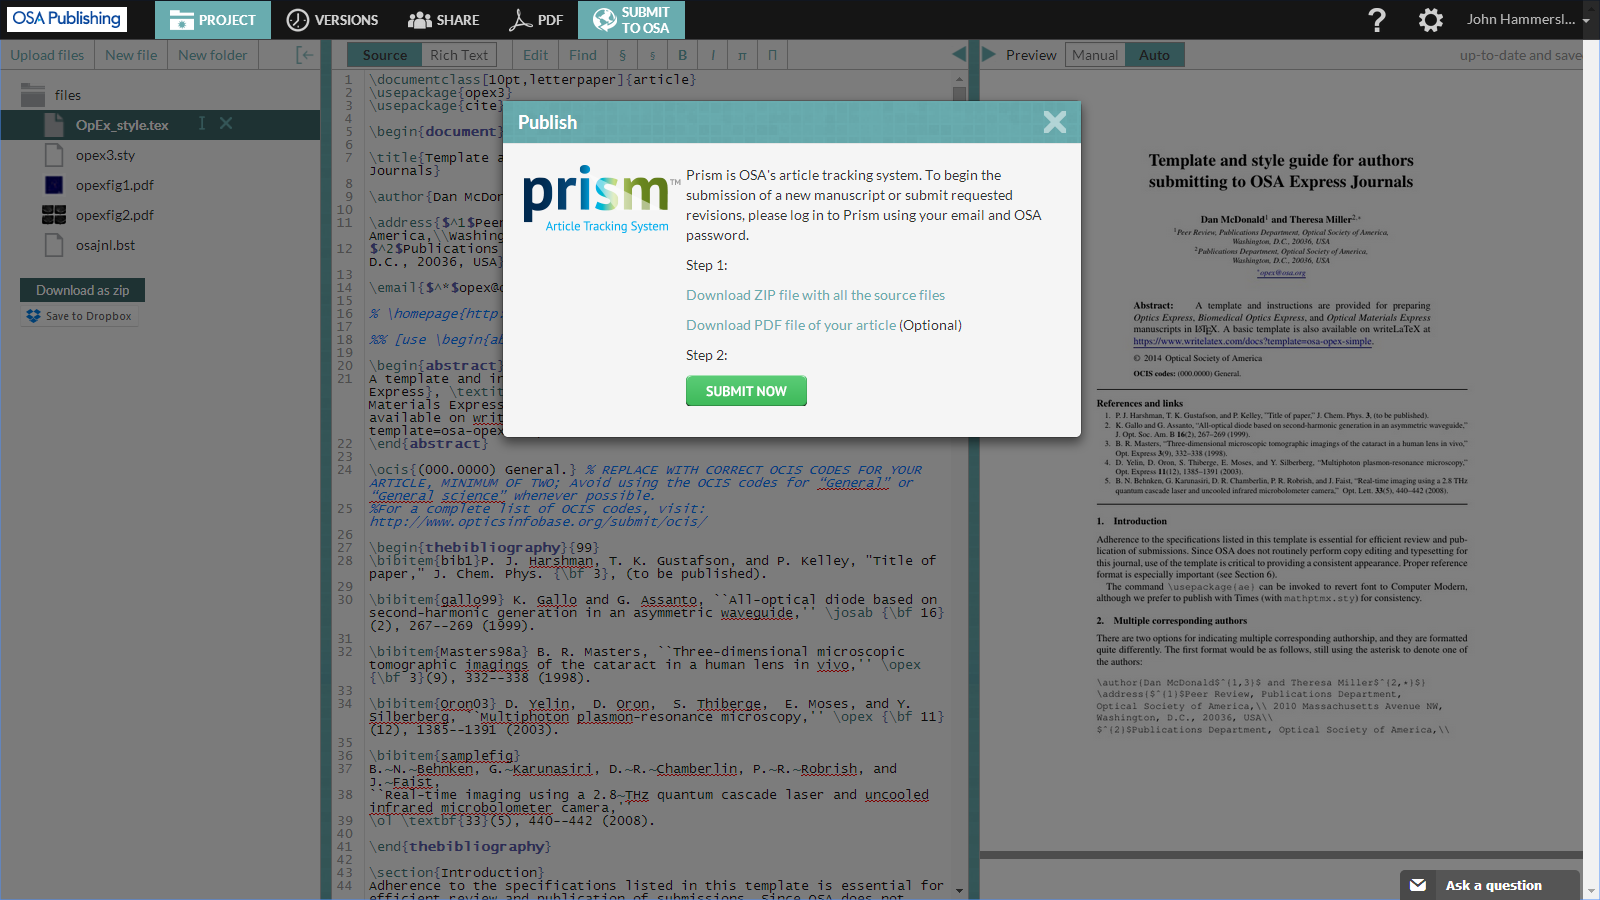
Task: Click the Prism Article Tracking System logo
Action: 599,199
